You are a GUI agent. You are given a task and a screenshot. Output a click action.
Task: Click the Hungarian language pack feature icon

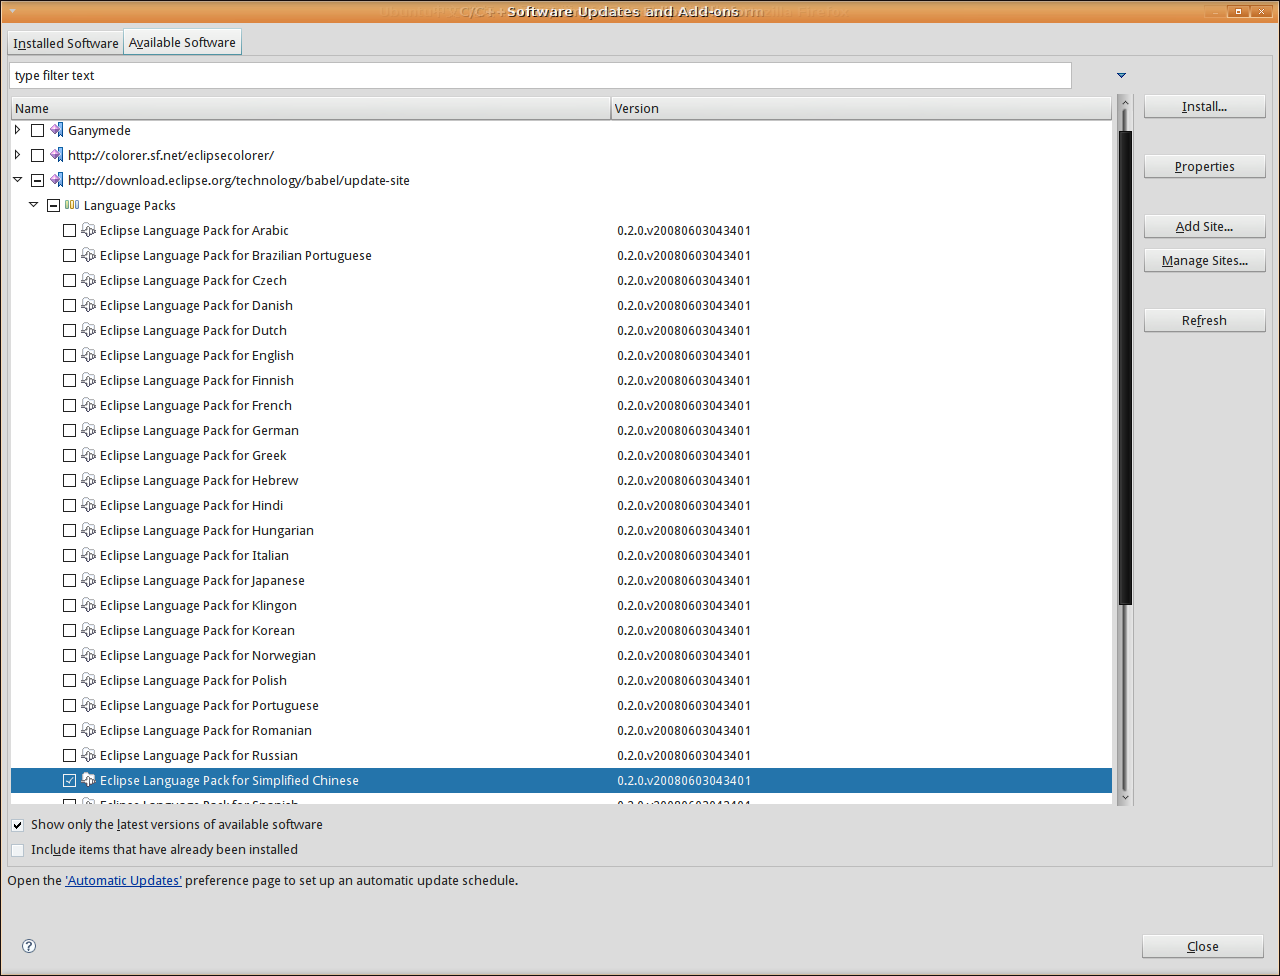pos(89,530)
